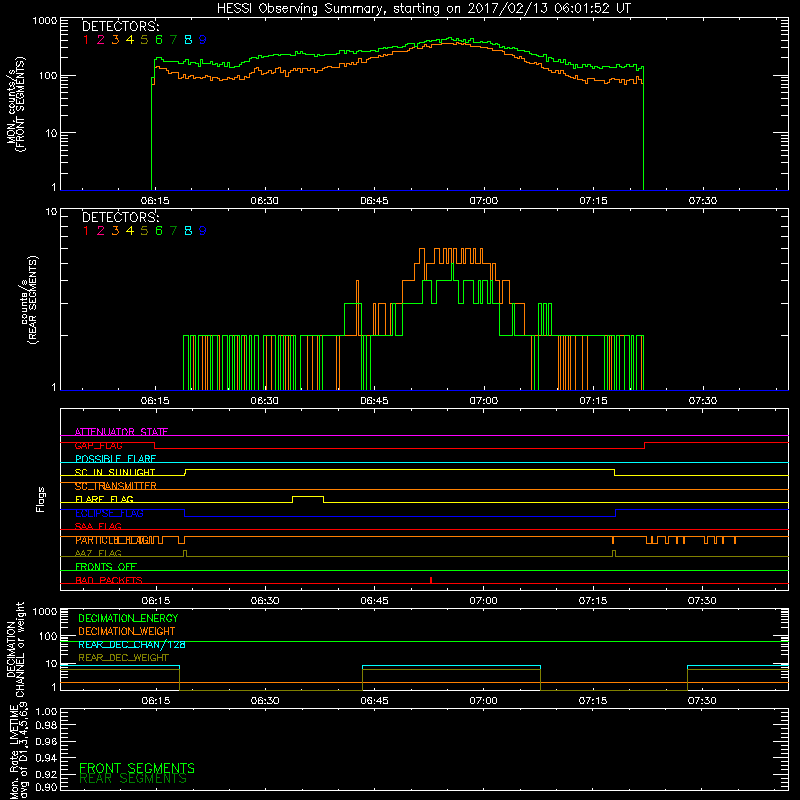
Task: Click 06:45 tick label under decimation panel
Action: 374,701
